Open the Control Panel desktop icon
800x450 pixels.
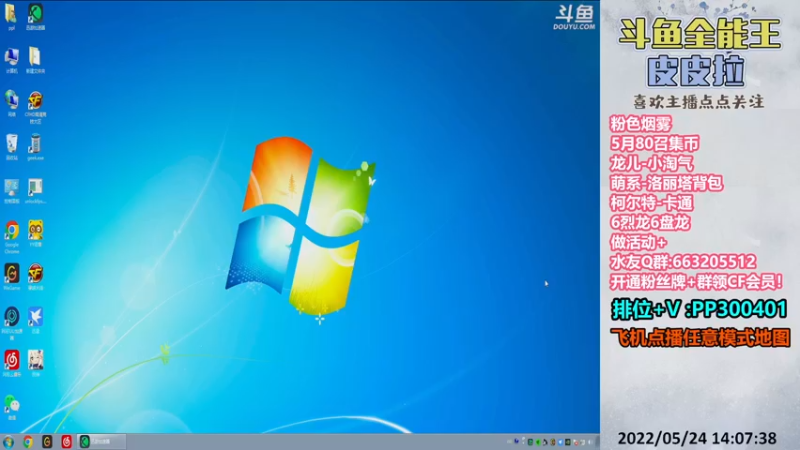pos(11,191)
